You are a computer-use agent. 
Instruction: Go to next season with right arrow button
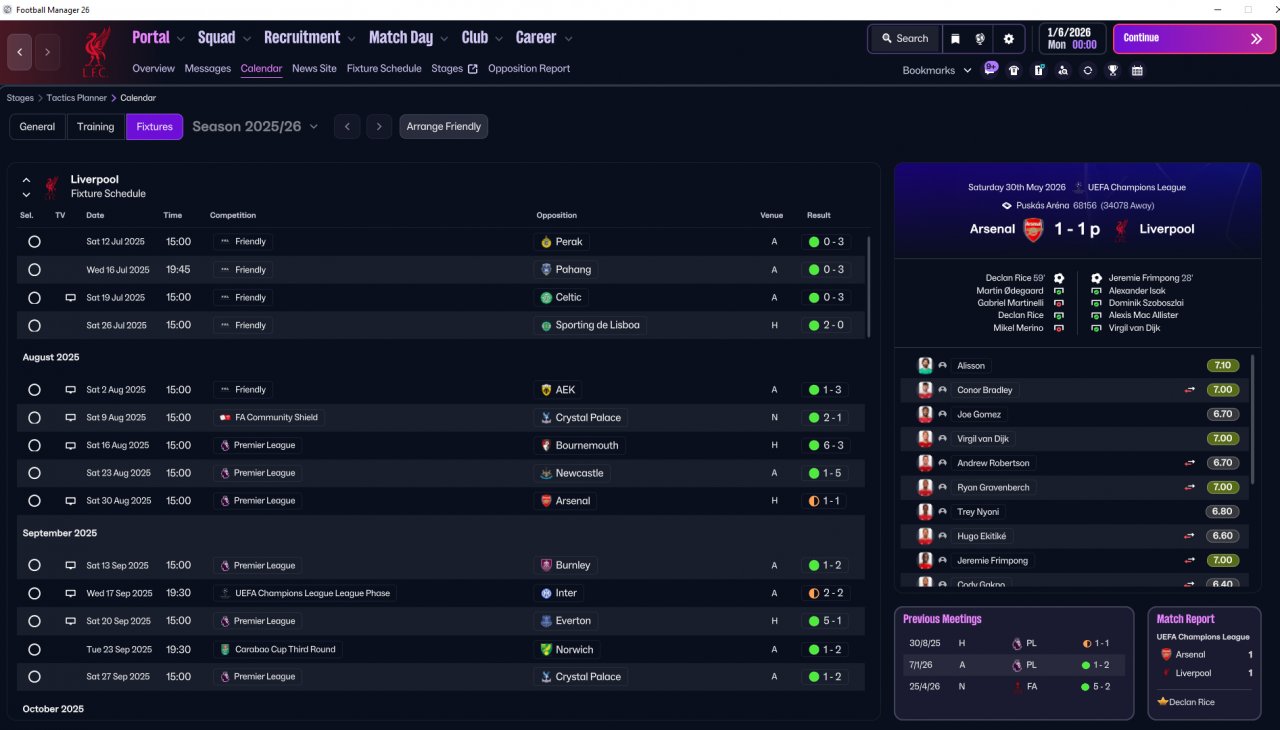coord(378,127)
